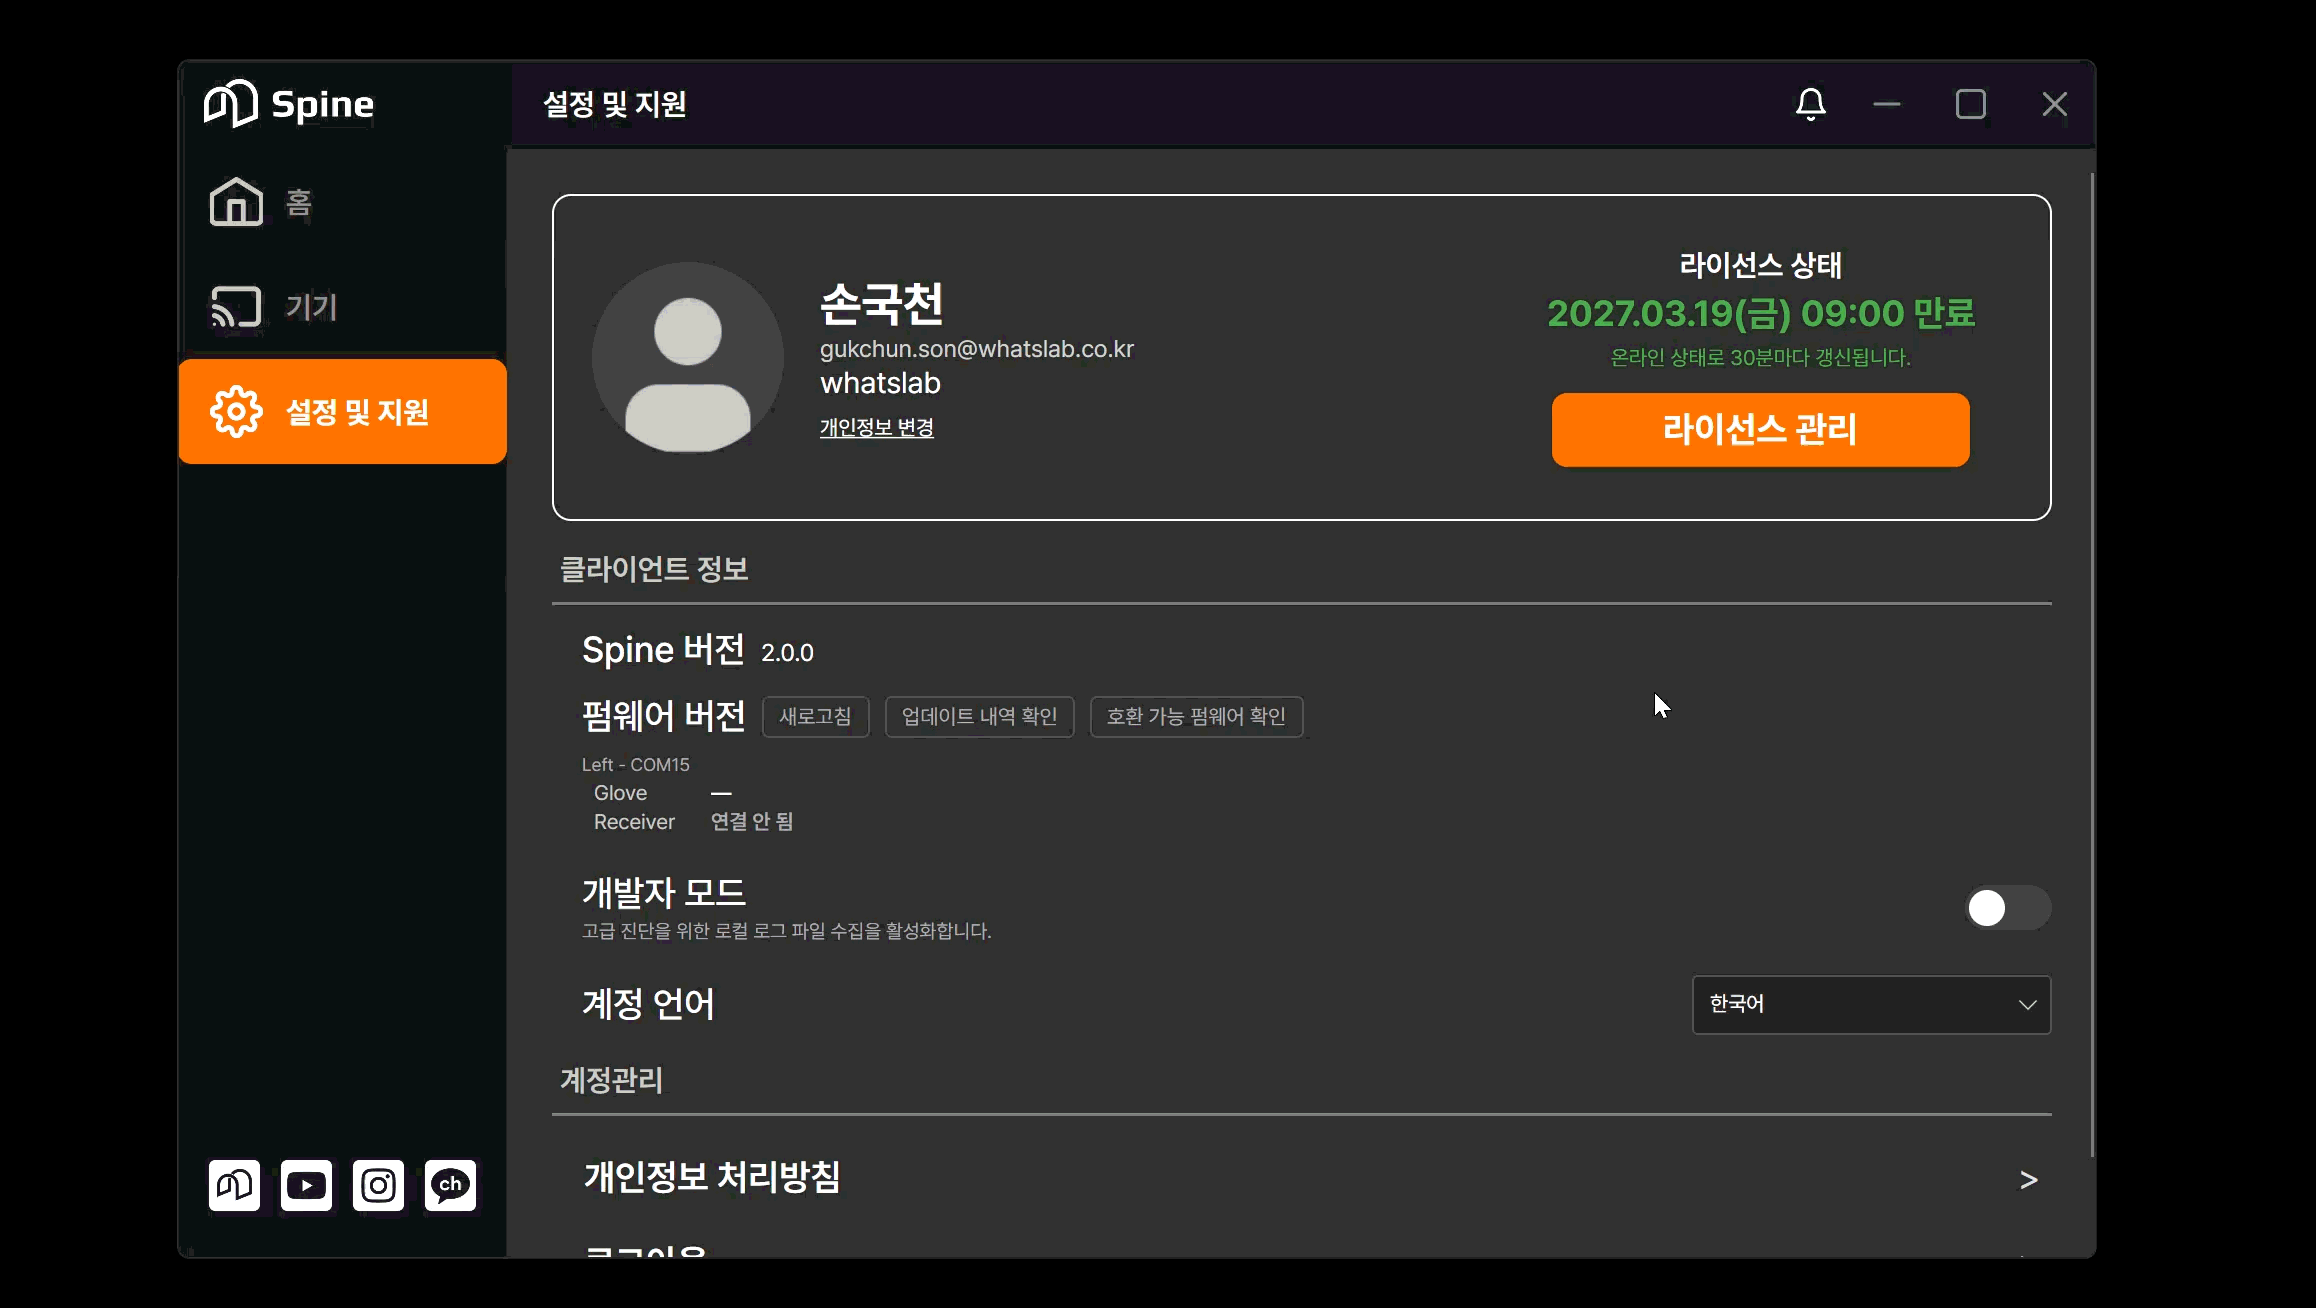Click the vertical scrollbar on the right
This screenshot has height=1308, width=2316.
coord(2091,665)
